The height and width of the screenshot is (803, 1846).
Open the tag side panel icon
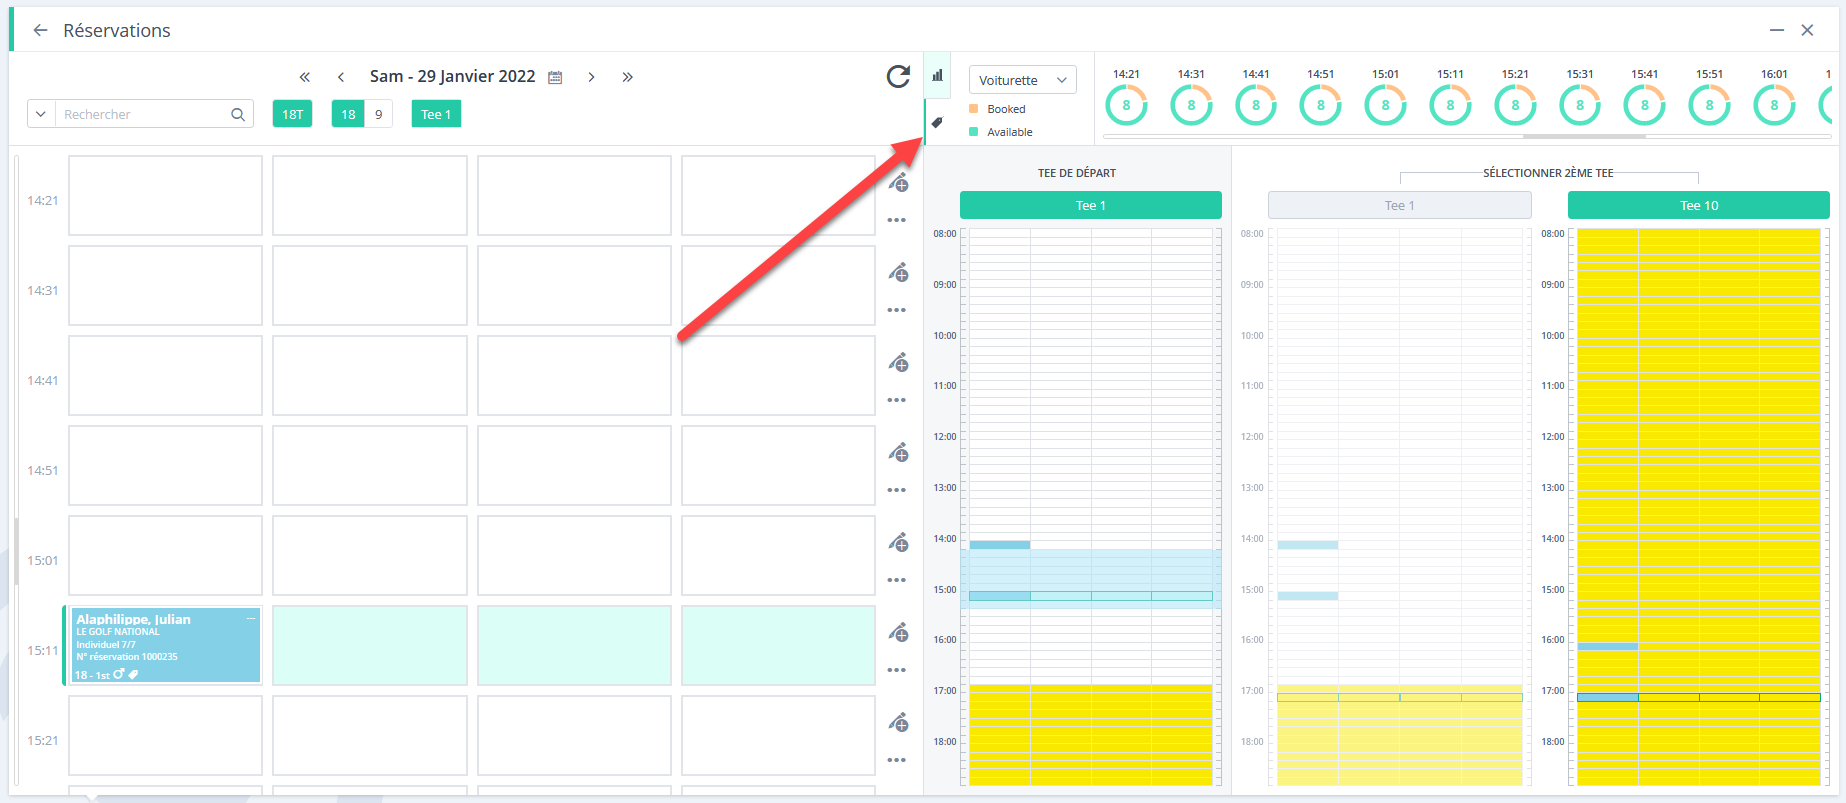937,122
